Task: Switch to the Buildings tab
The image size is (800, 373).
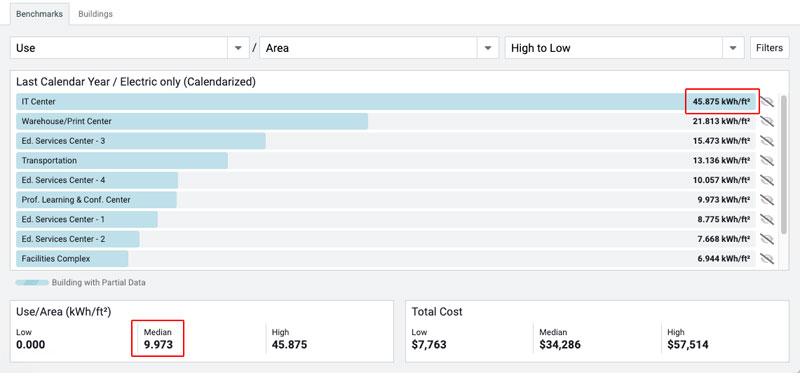Action: 95,14
